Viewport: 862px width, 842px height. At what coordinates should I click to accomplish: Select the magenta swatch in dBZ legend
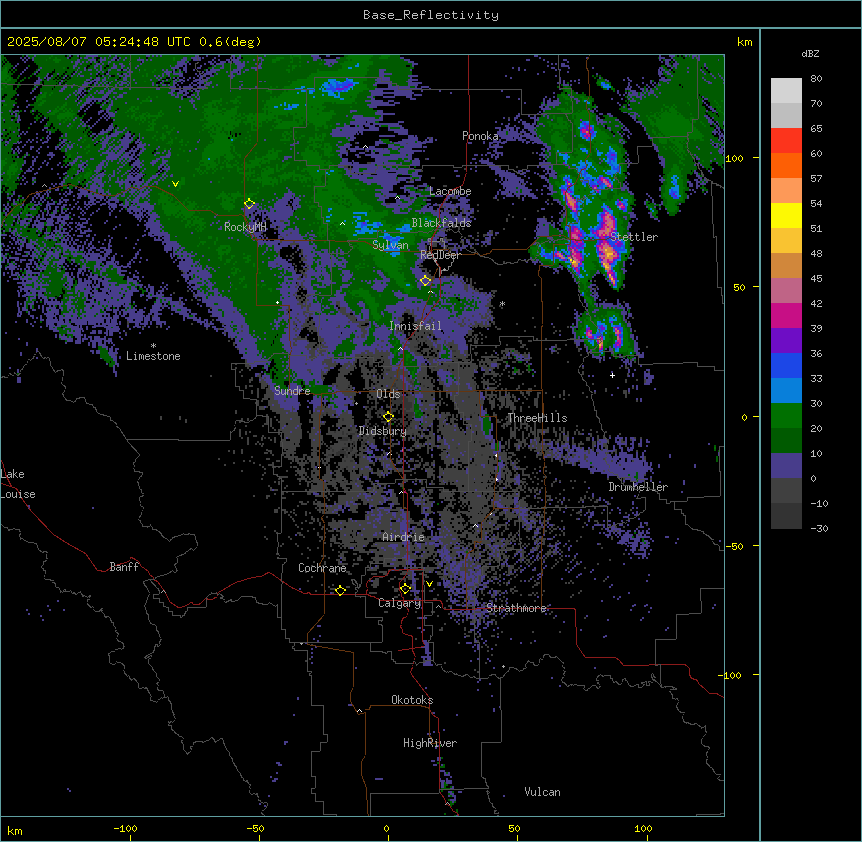tap(786, 315)
